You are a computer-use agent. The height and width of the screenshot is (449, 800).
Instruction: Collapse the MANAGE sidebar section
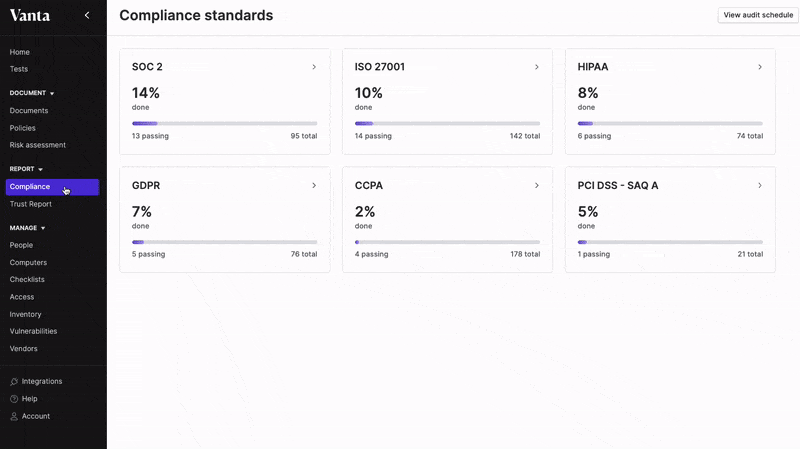[x=43, y=228]
